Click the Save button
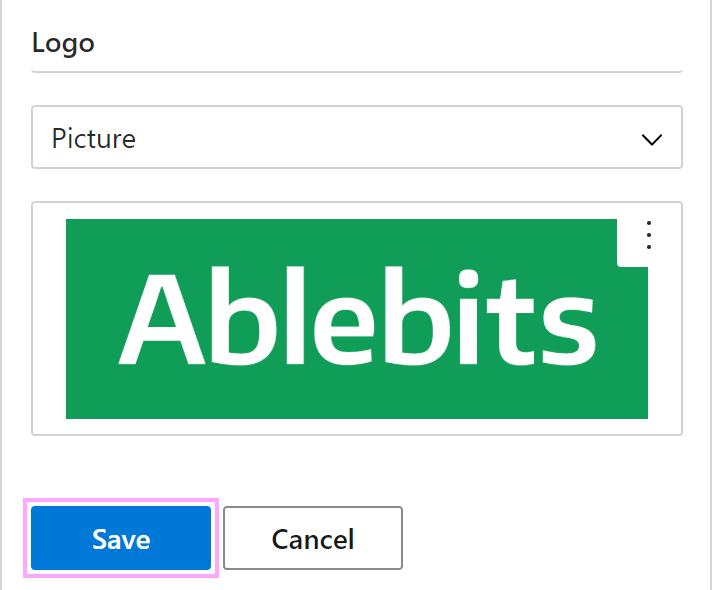 (121, 538)
